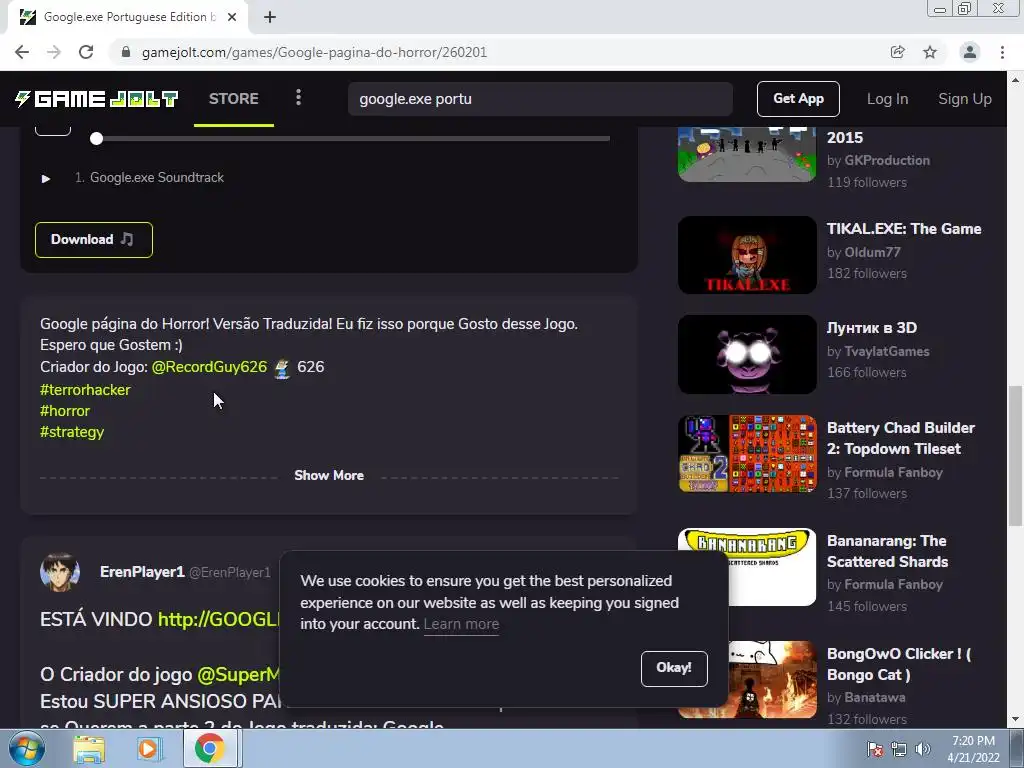Image resolution: width=1024 pixels, height=768 pixels.
Task: Open the Windows Start menu
Action: click(27, 748)
